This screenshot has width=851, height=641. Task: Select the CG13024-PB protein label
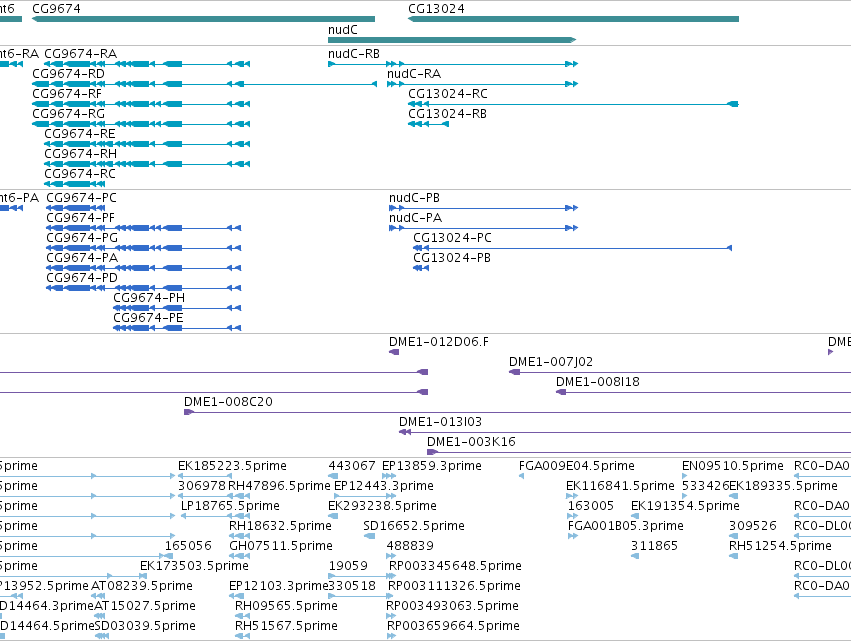click(x=452, y=258)
